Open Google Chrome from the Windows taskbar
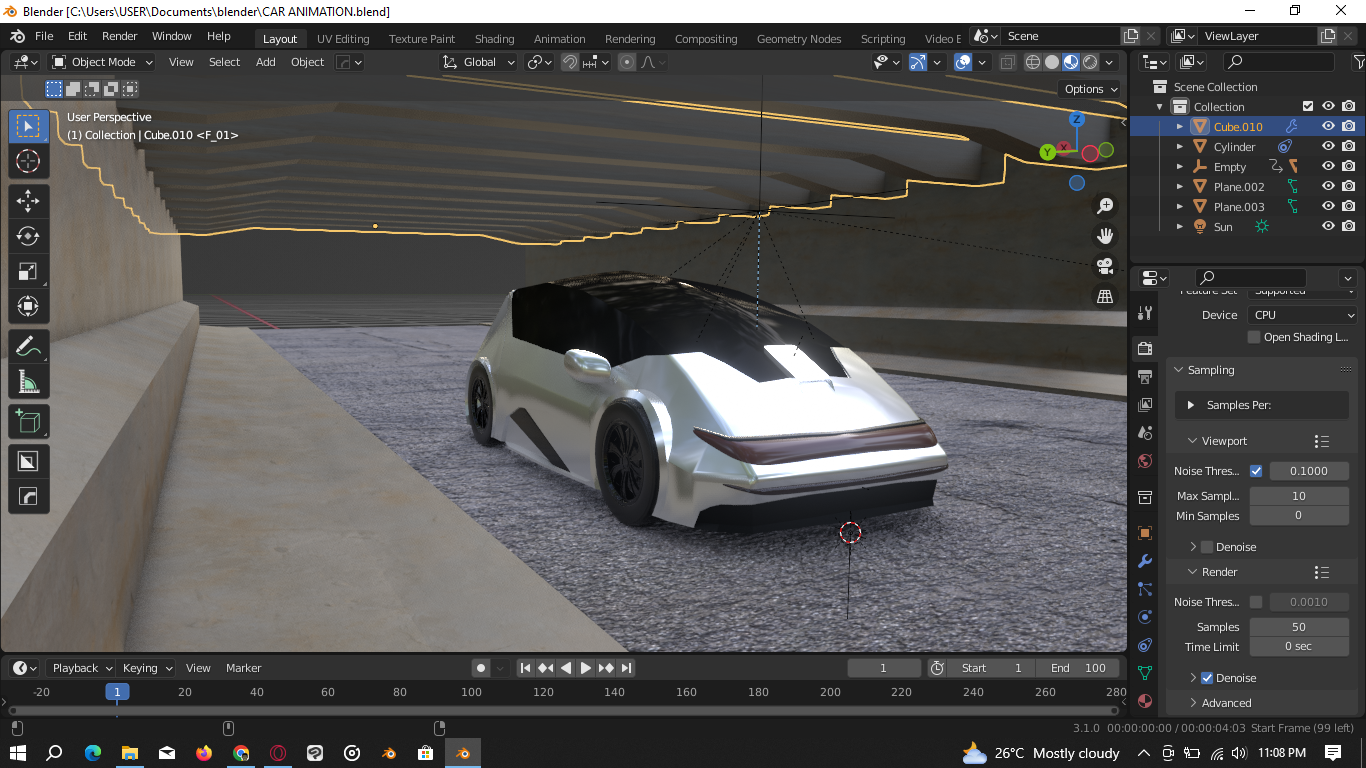This screenshot has height=768, width=1366. click(241, 753)
